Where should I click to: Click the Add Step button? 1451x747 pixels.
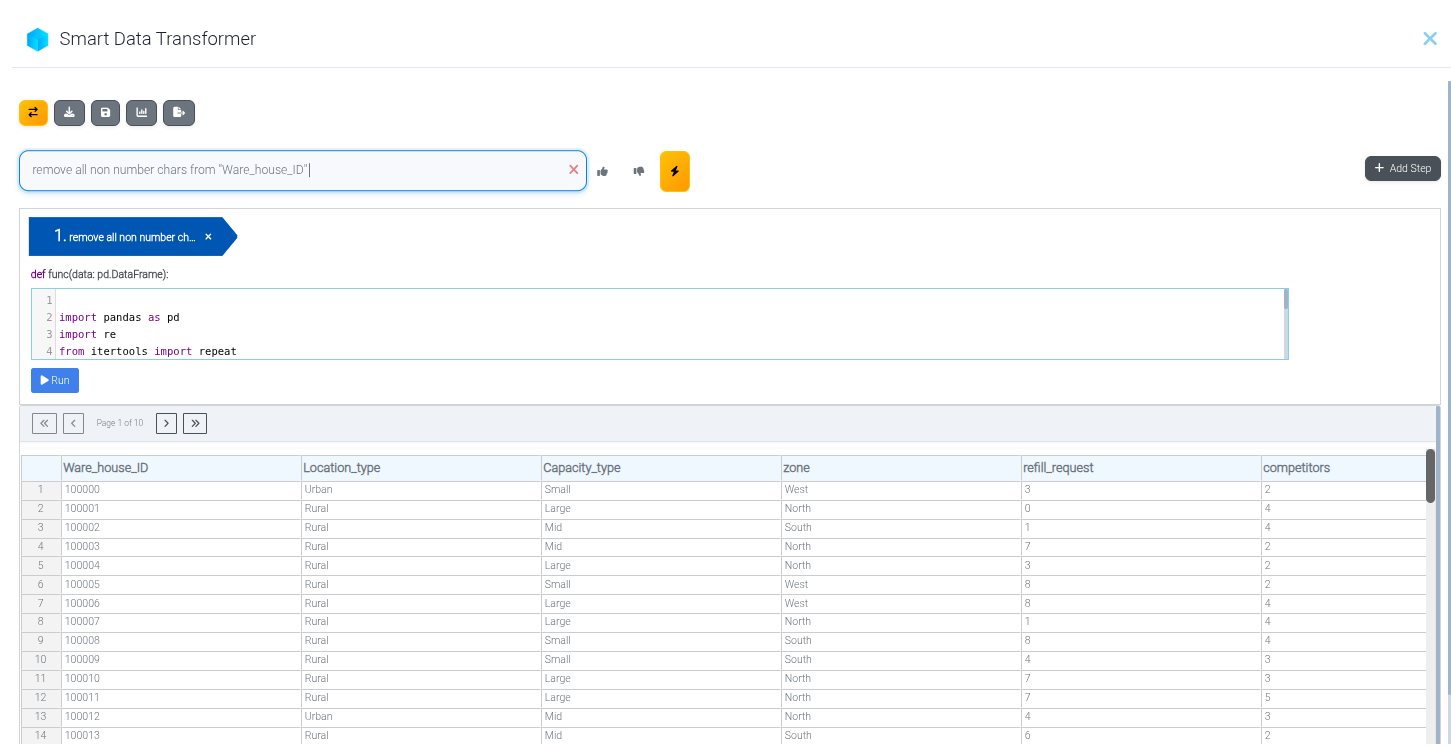[x=1402, y=168]
